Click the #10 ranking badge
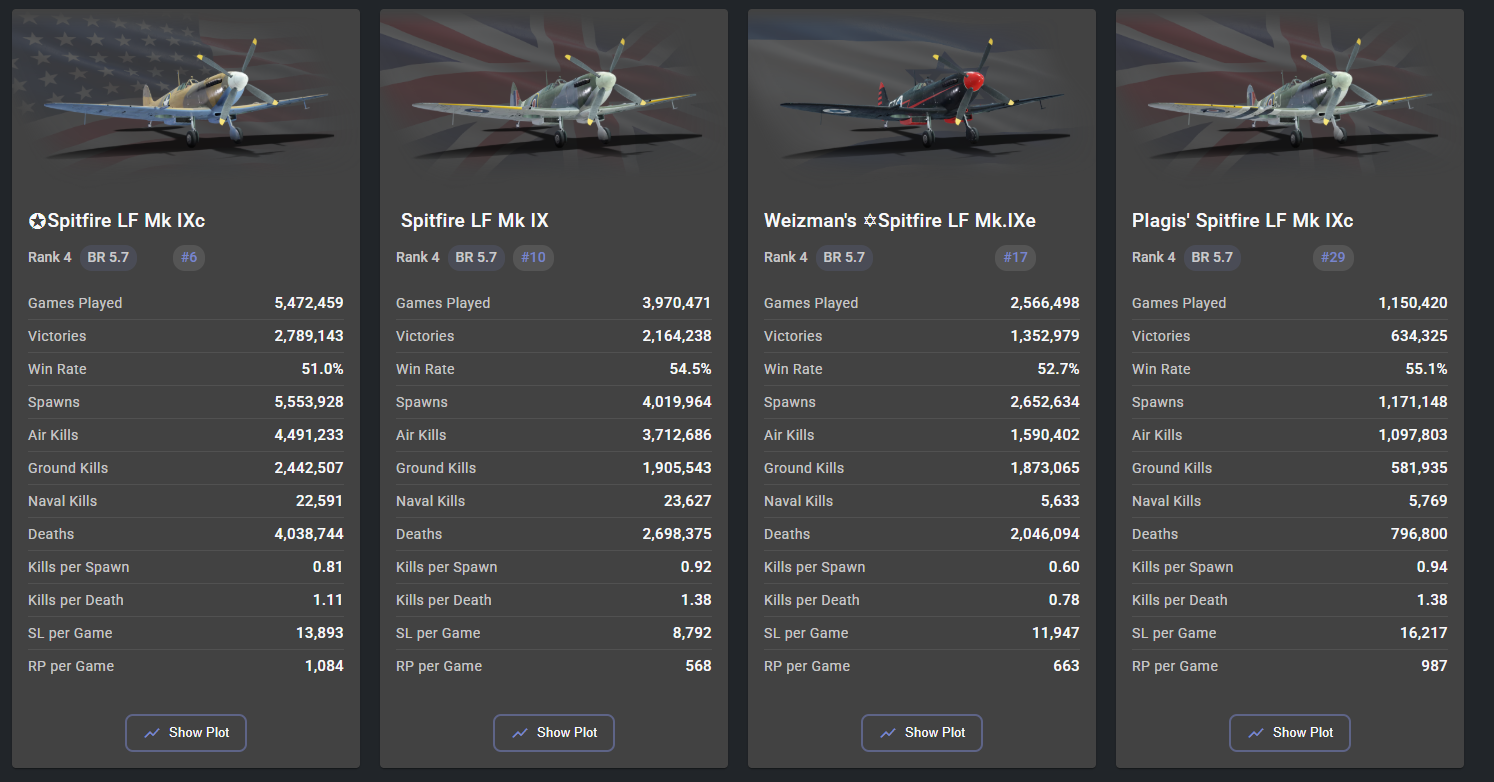 point(533,257)
